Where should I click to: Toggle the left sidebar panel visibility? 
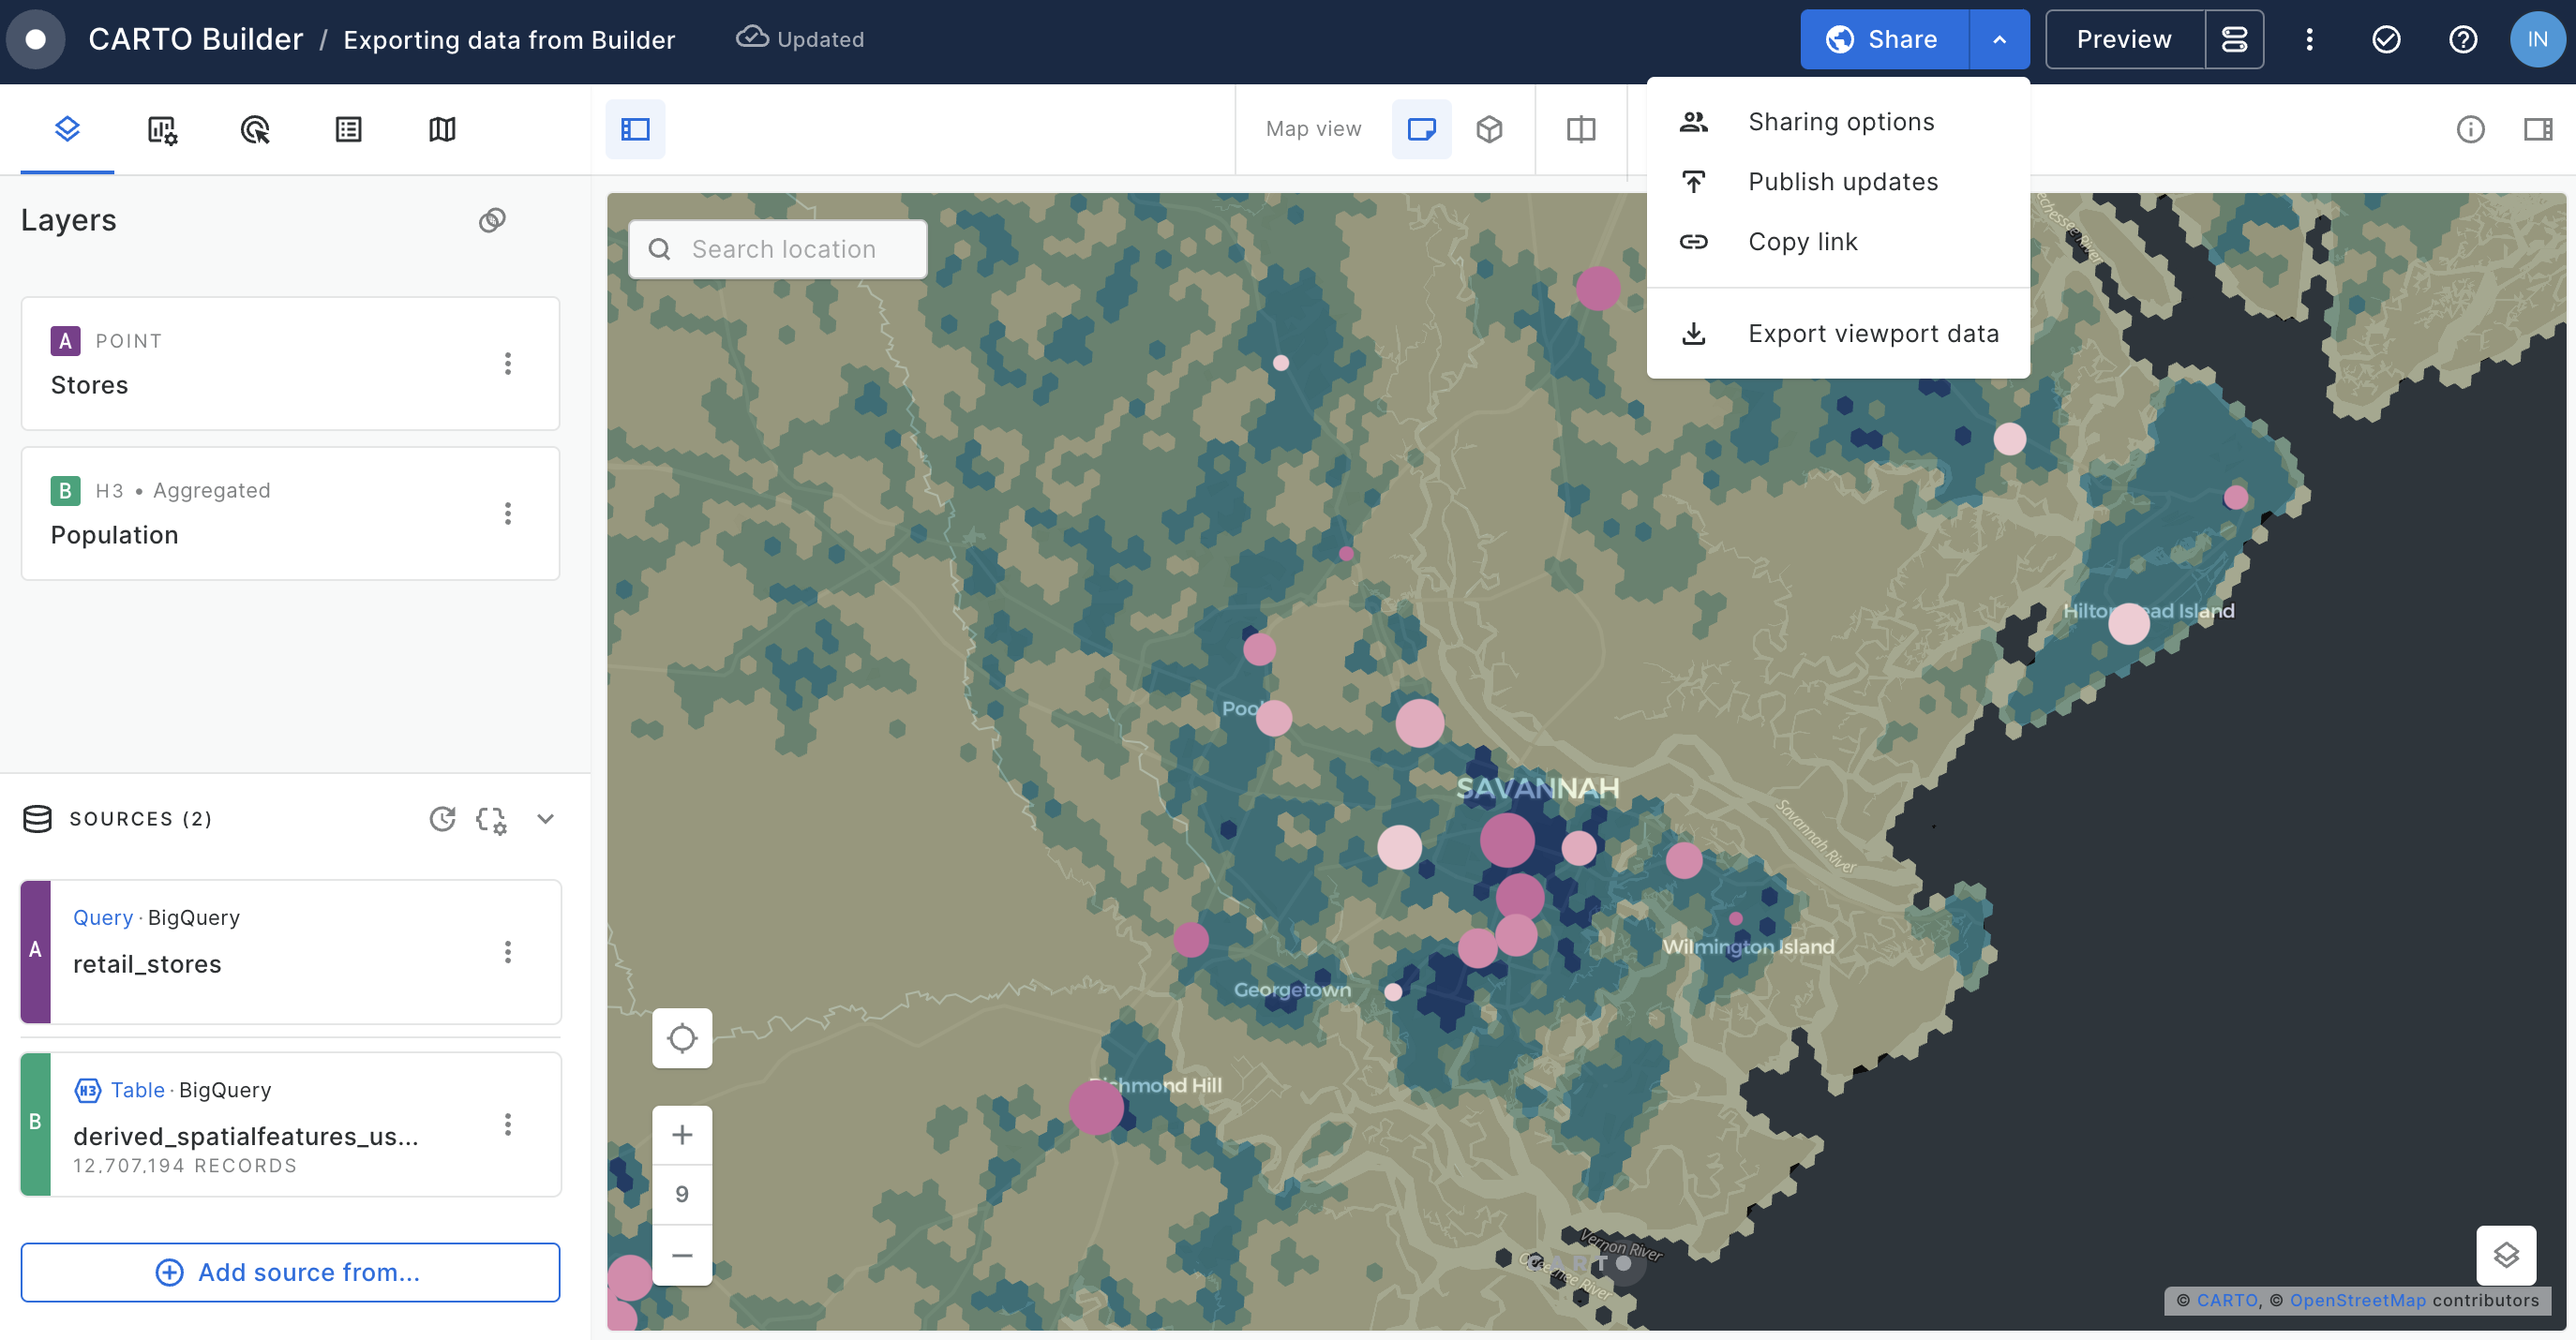[635, 130]
